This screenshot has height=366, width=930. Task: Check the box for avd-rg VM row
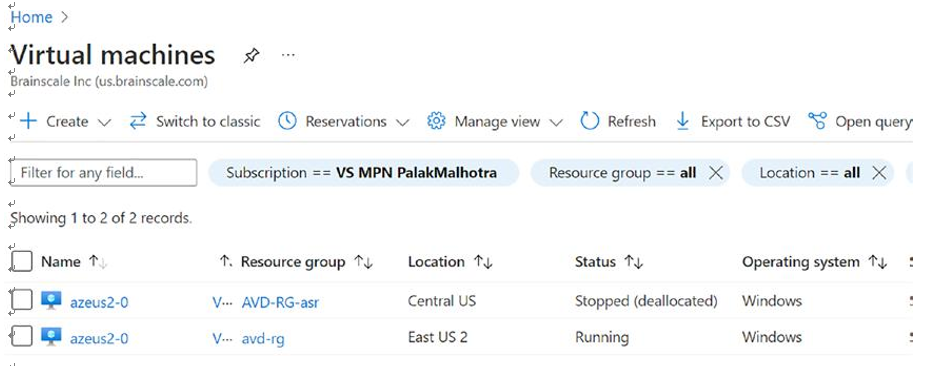tap(22, 337)
